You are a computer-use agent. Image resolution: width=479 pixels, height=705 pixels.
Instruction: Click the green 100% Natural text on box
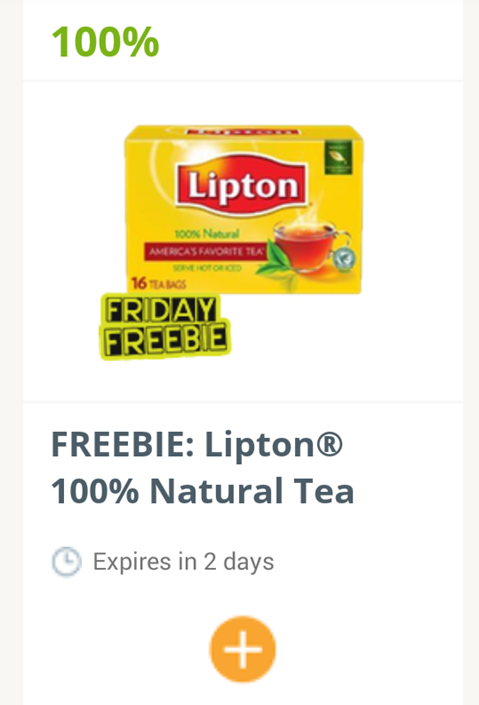coord(207,234)
